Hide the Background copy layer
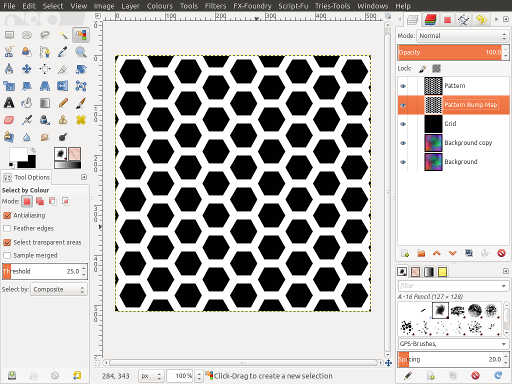The image size is (512, 384). [x=403, y=143]
